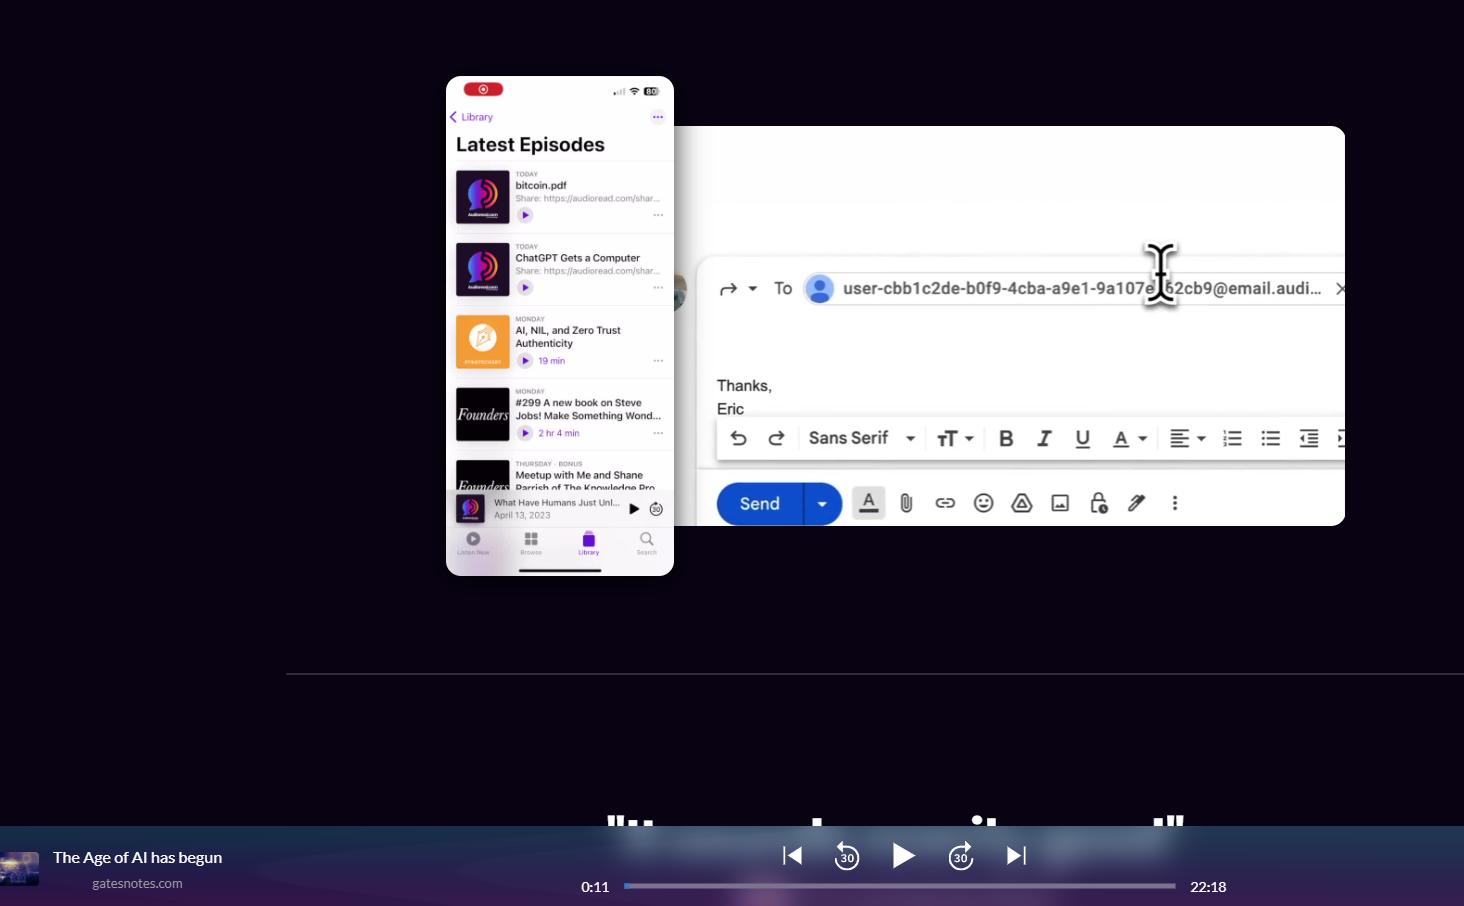Insert a photo into the email
This screenshot has height=906, width=1464.
coord(1059,503)
